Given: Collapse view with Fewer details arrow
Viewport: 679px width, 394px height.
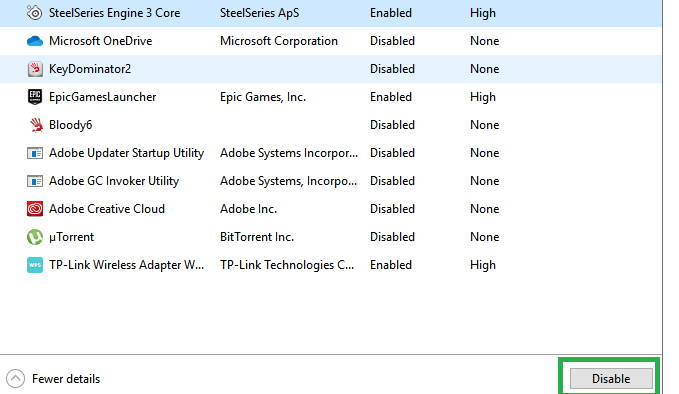Looking at the screenshot, I should pos(16,378).
